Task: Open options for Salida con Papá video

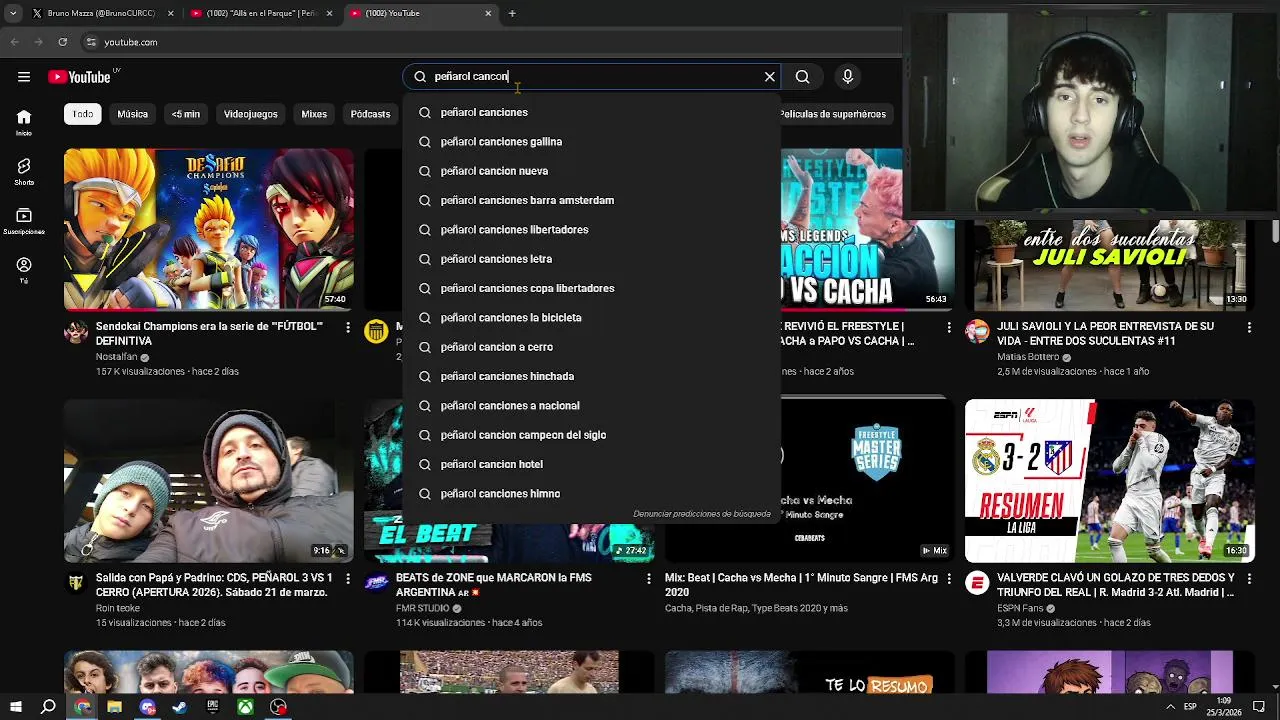Action: 348,578
